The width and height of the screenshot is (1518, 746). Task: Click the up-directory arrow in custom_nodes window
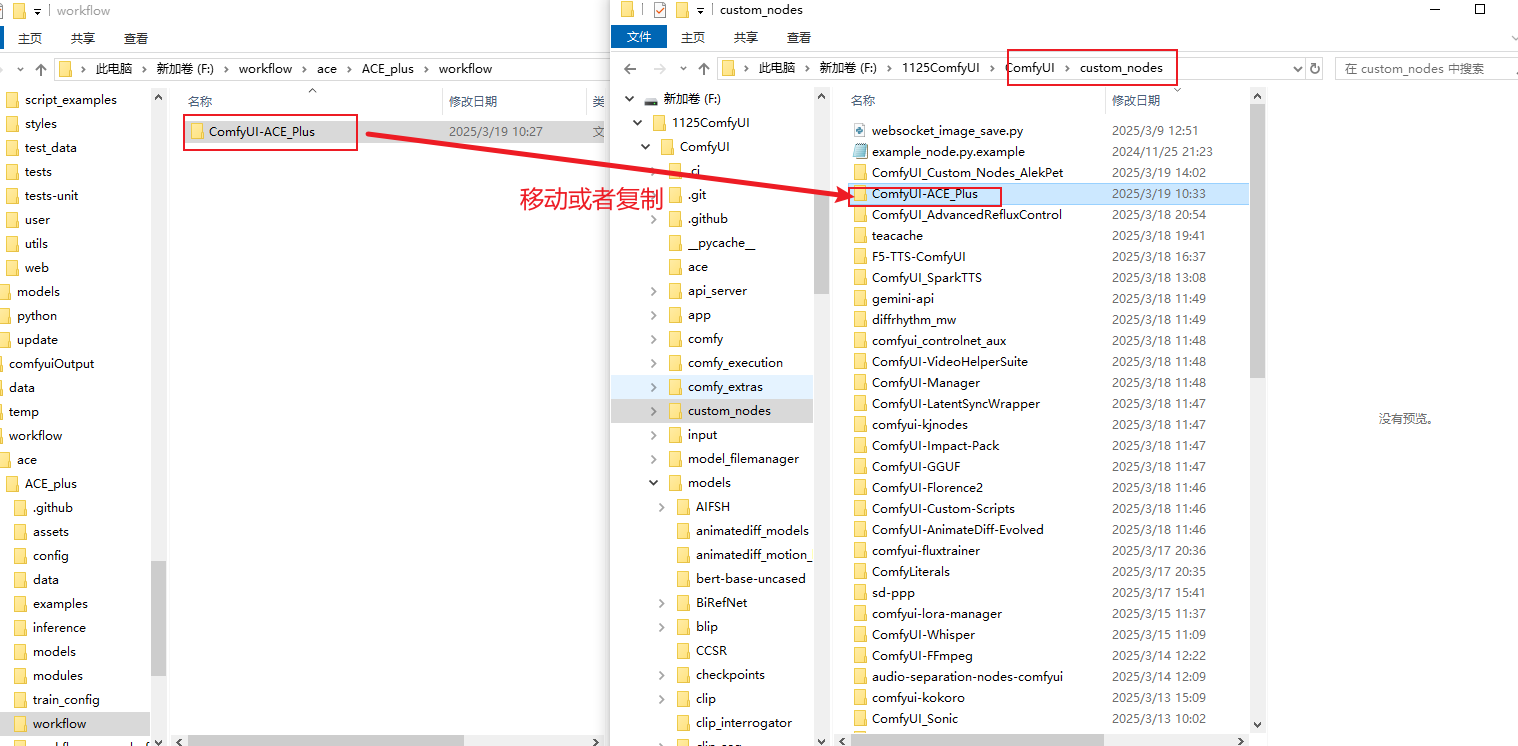704,69
